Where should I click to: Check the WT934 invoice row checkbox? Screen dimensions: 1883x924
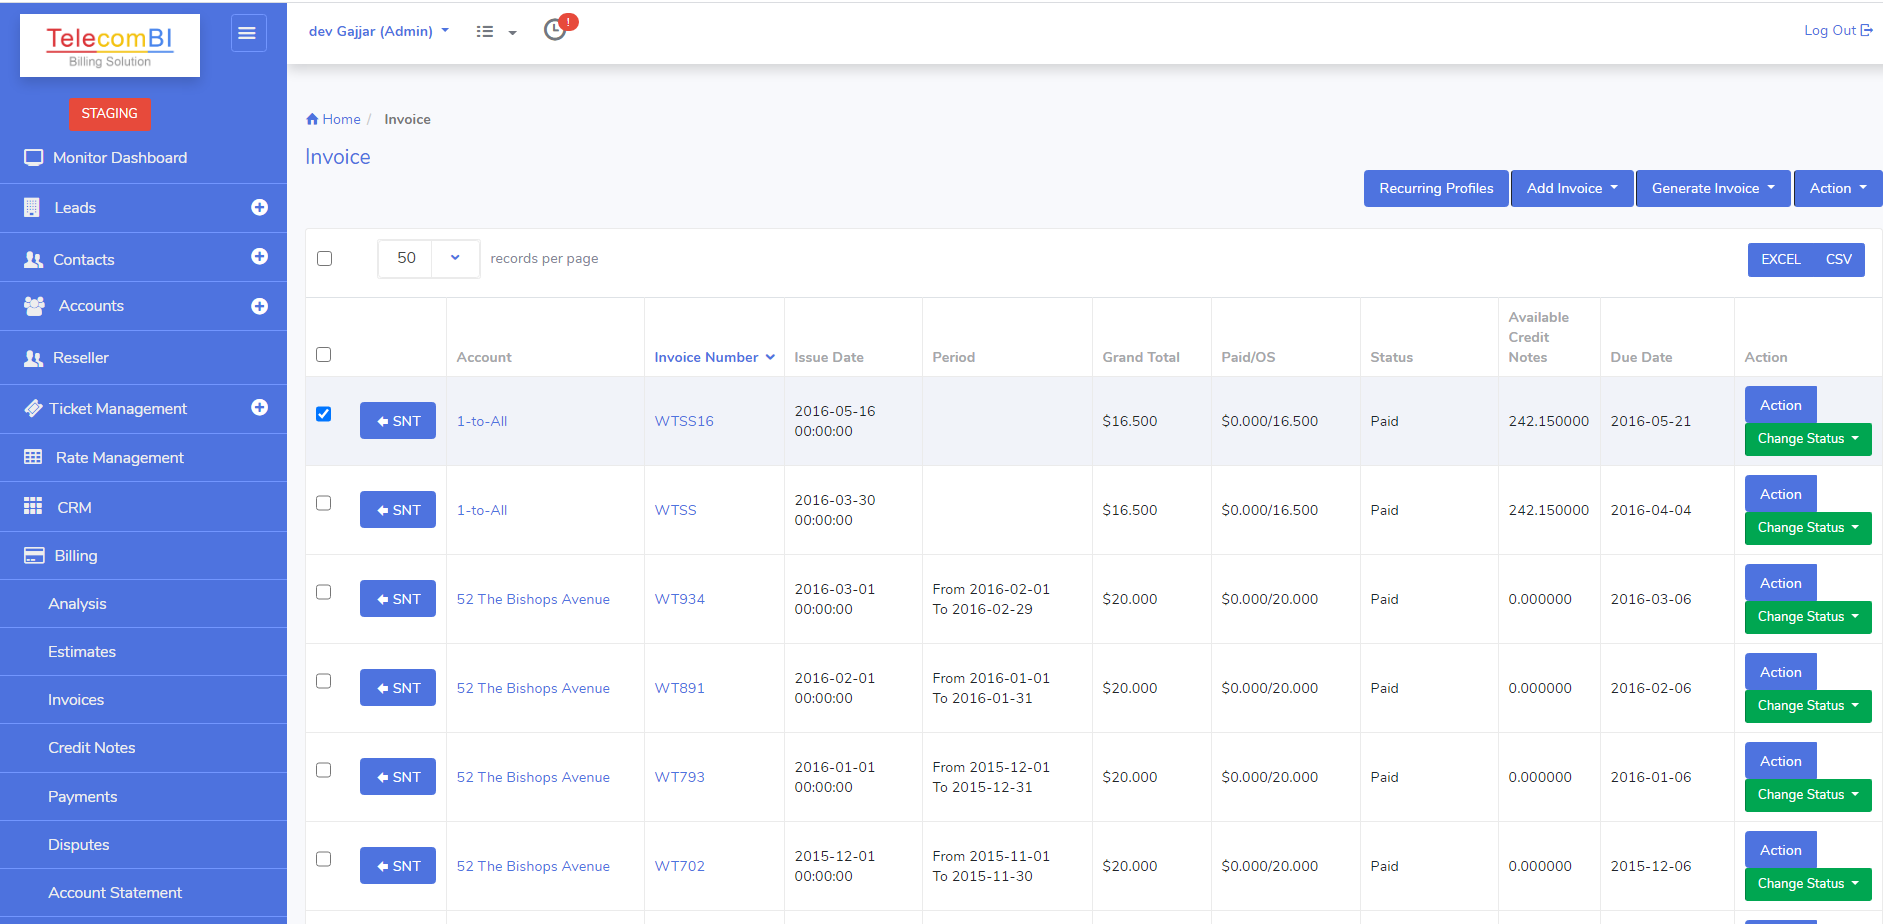pyautogui.click(x=324, y=592)
